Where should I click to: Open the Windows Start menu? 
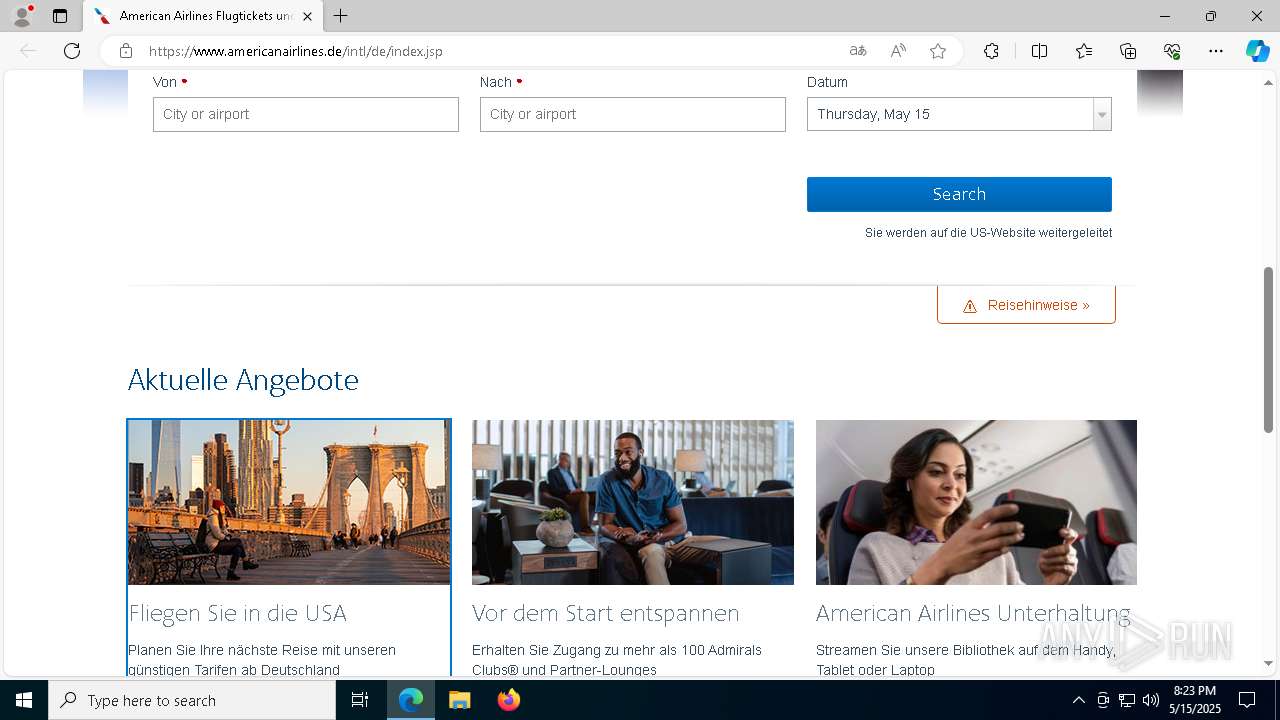[x=24, y=700]
